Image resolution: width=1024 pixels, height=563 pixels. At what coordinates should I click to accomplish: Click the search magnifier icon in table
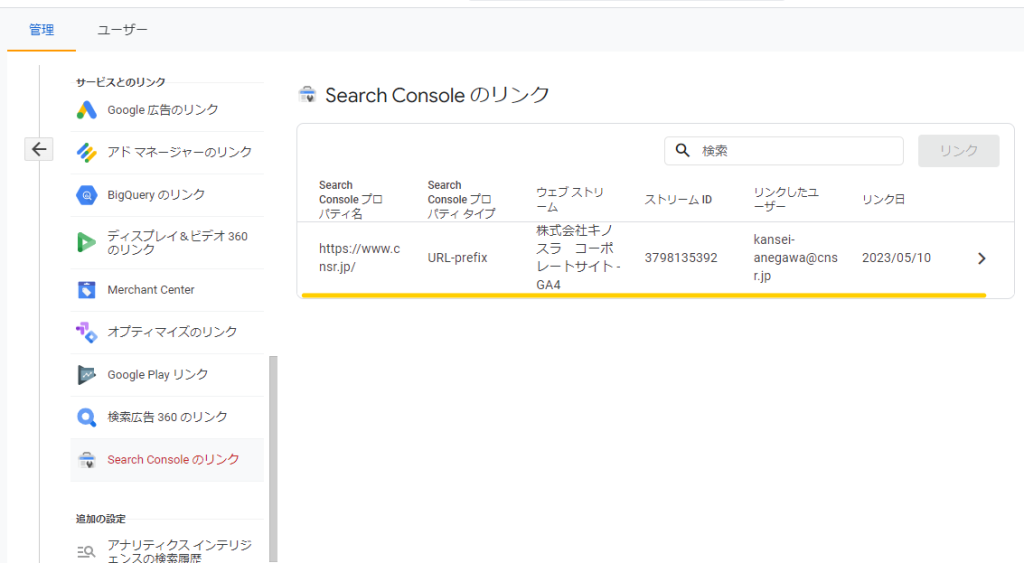[x=682, y=151]
